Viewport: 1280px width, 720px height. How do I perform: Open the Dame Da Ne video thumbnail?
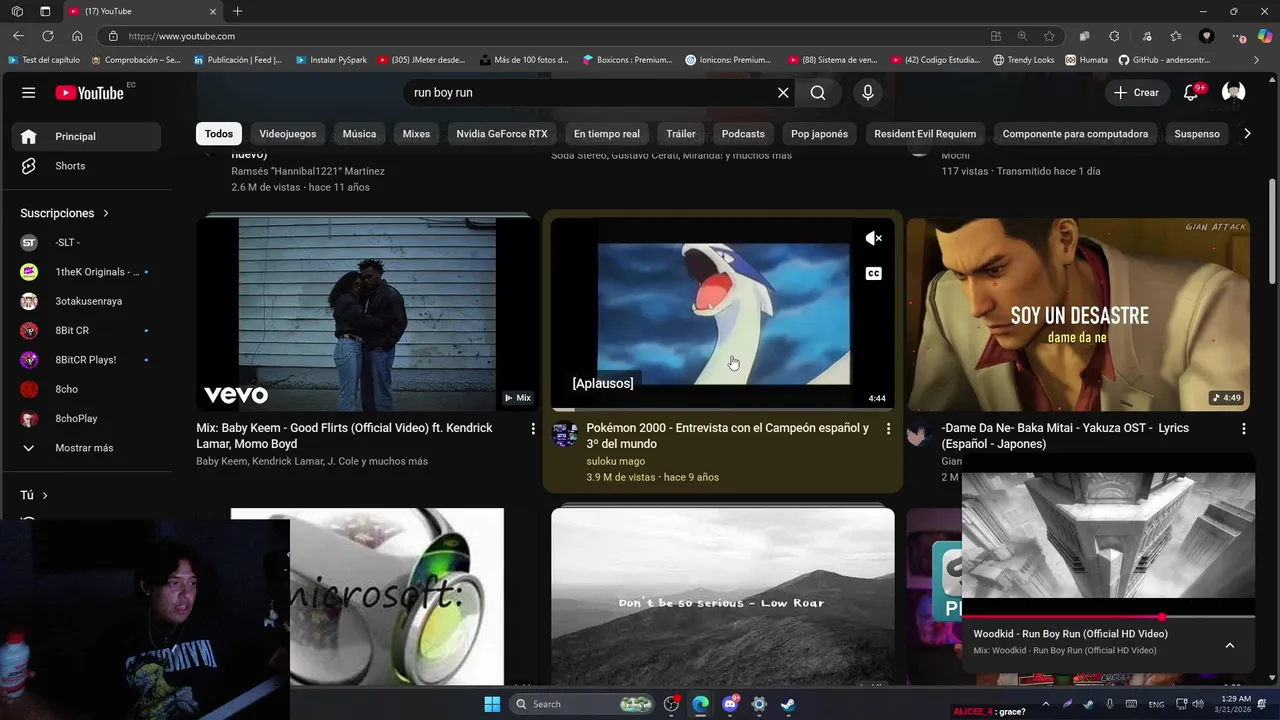click(1078, 314)
